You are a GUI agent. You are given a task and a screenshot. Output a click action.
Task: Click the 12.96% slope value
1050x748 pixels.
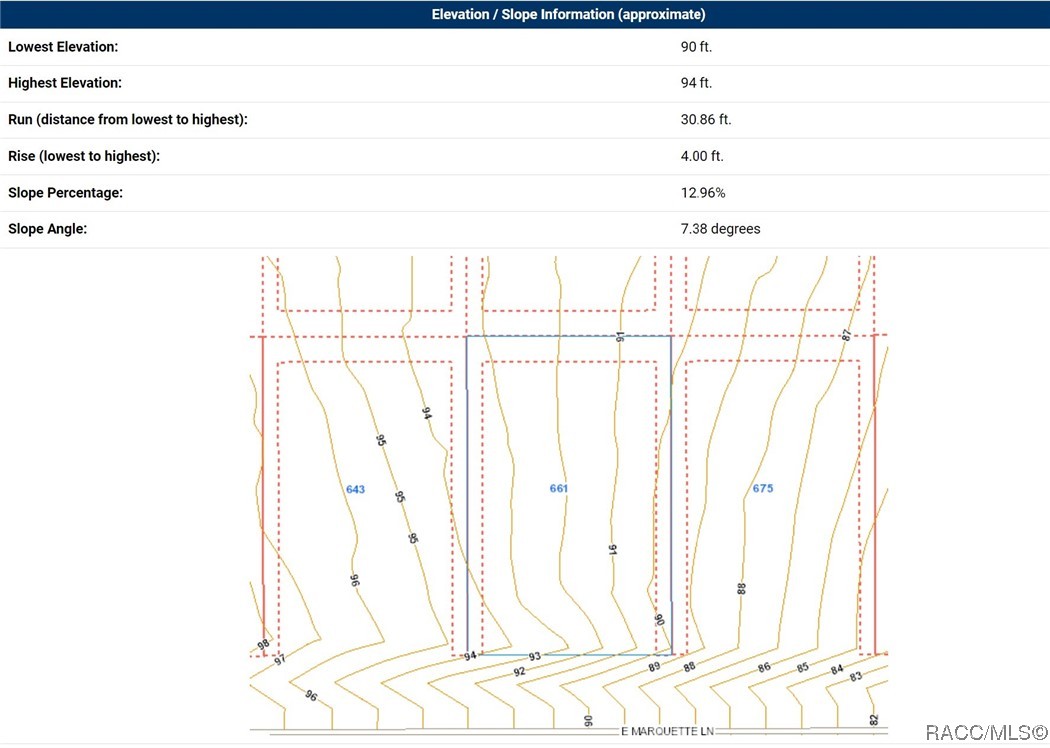point(703,192)
